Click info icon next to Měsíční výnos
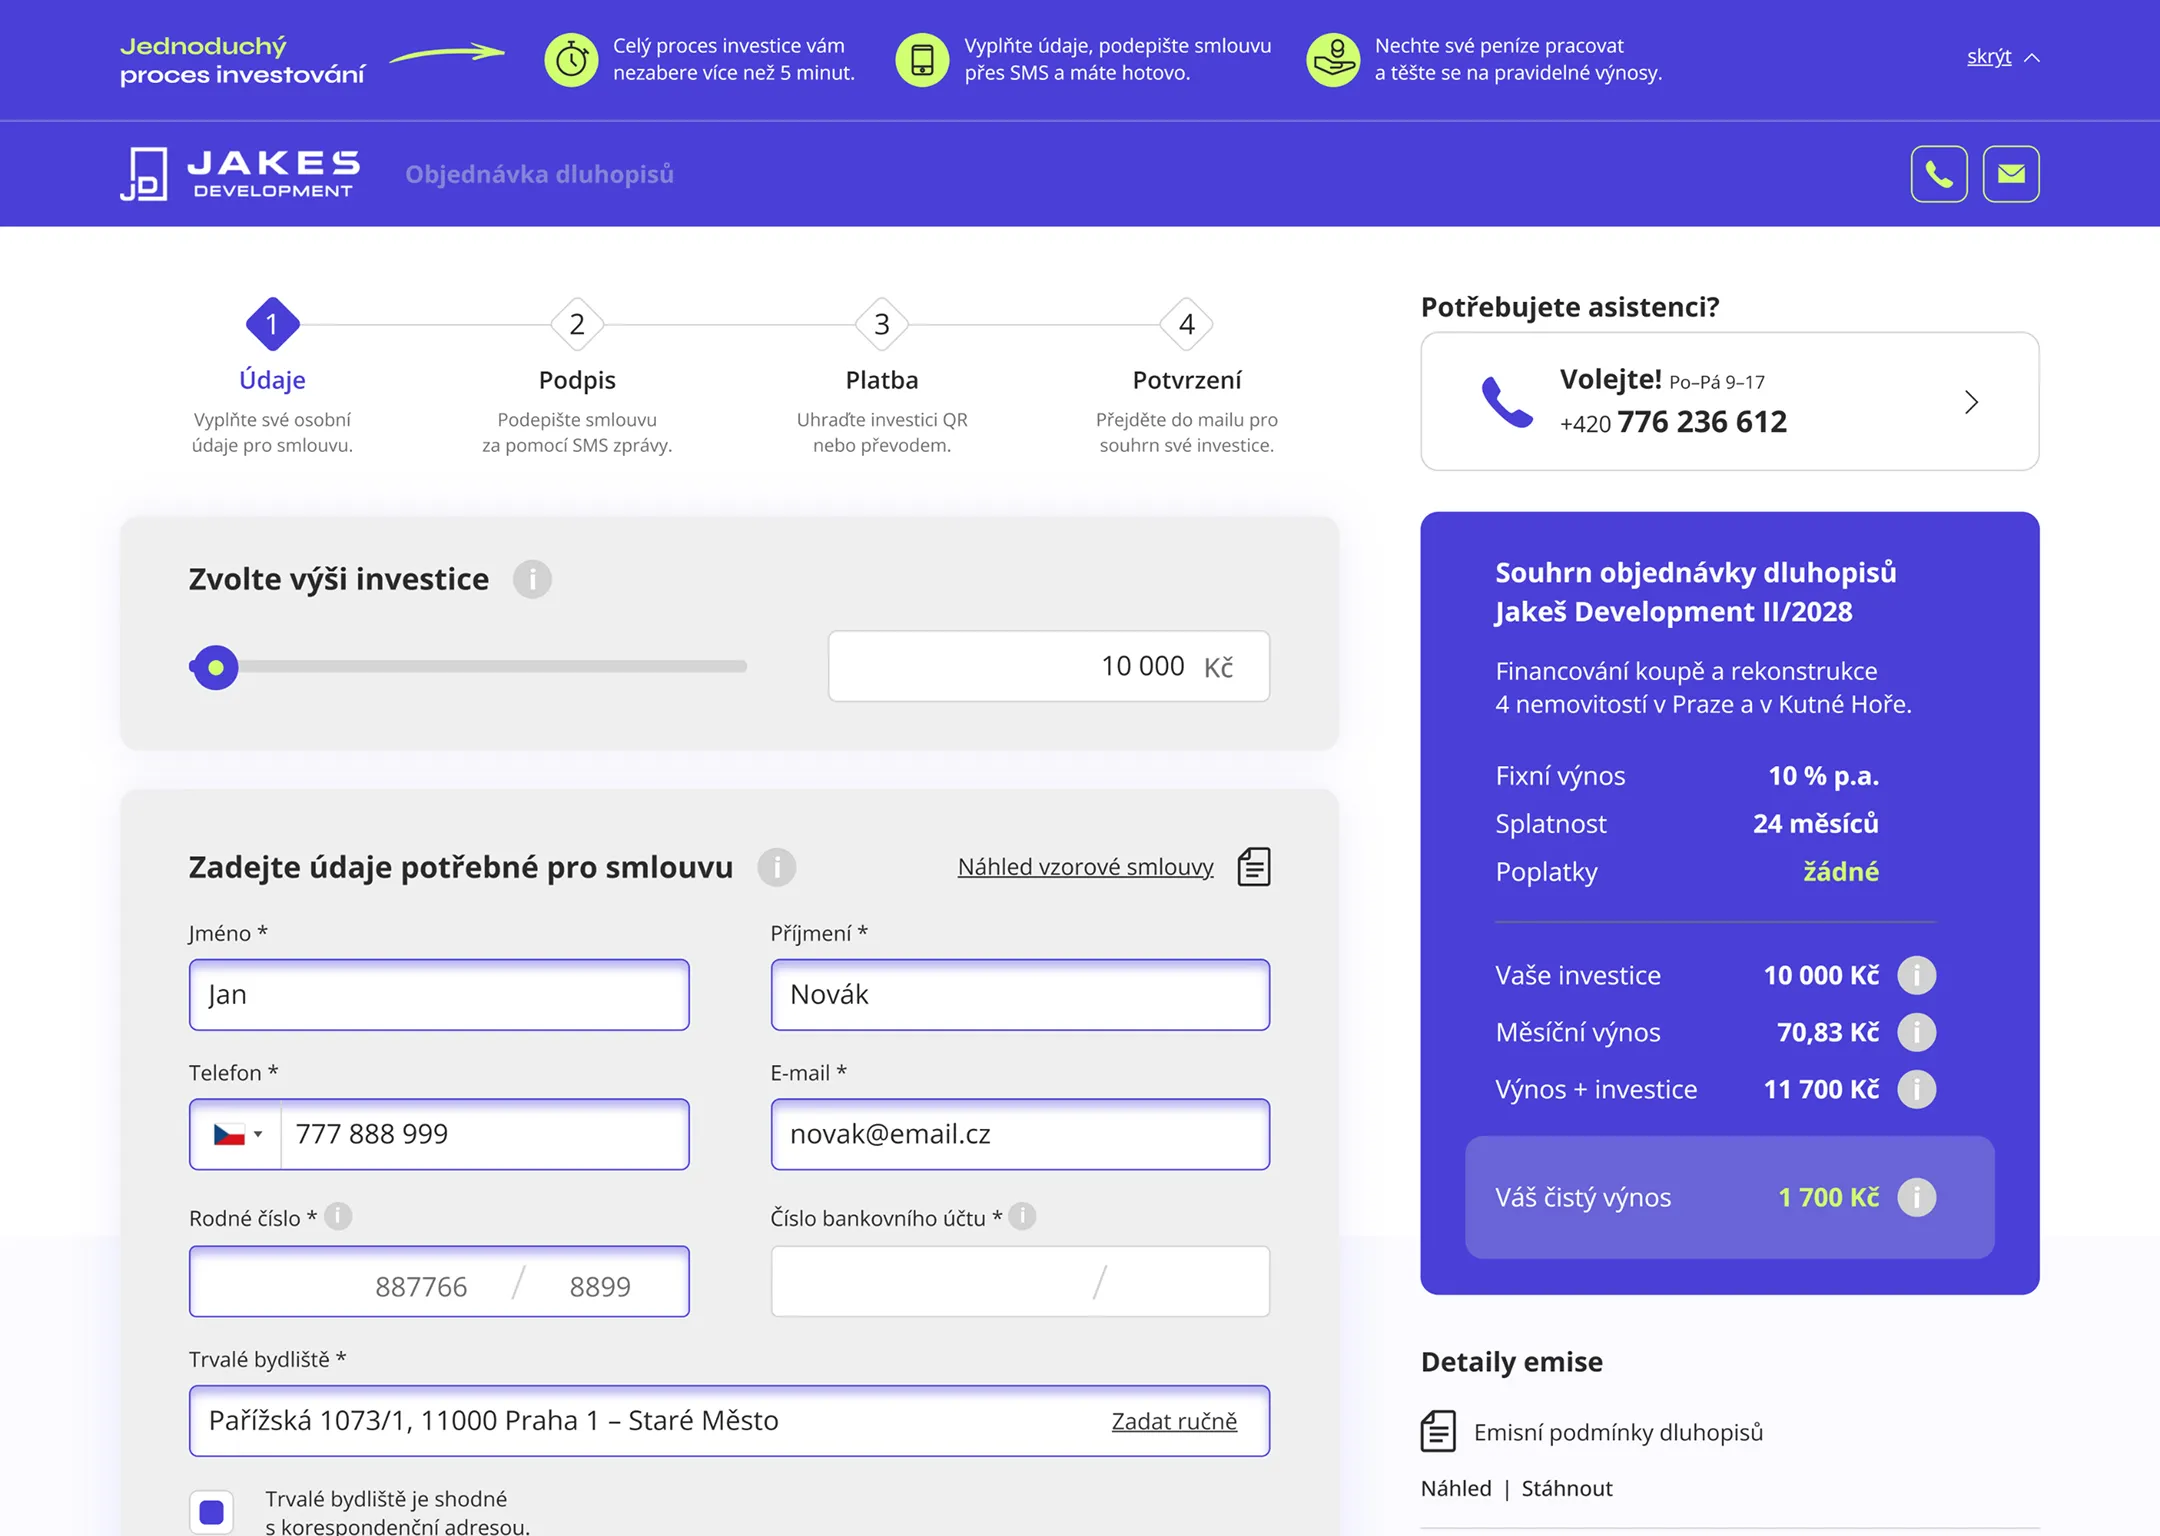The image size is (2160, 1536). pos(1917,1032)
